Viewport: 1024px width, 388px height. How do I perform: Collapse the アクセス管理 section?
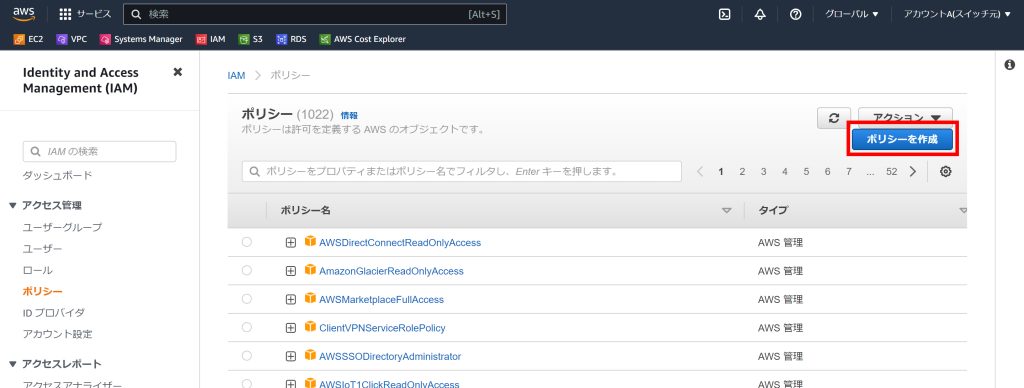(13, 206)
